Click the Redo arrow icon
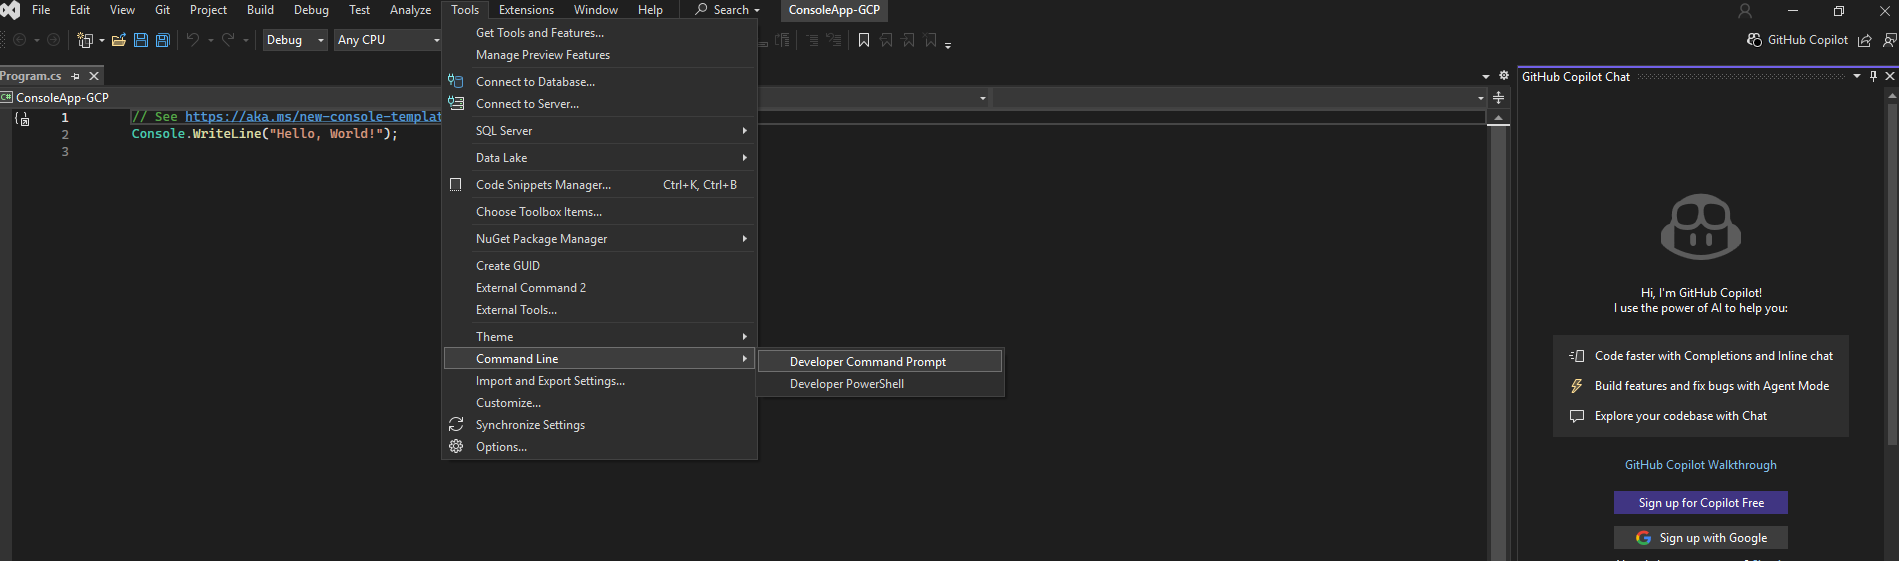This screenshot has width=1899, height=561. click(228, 40)
